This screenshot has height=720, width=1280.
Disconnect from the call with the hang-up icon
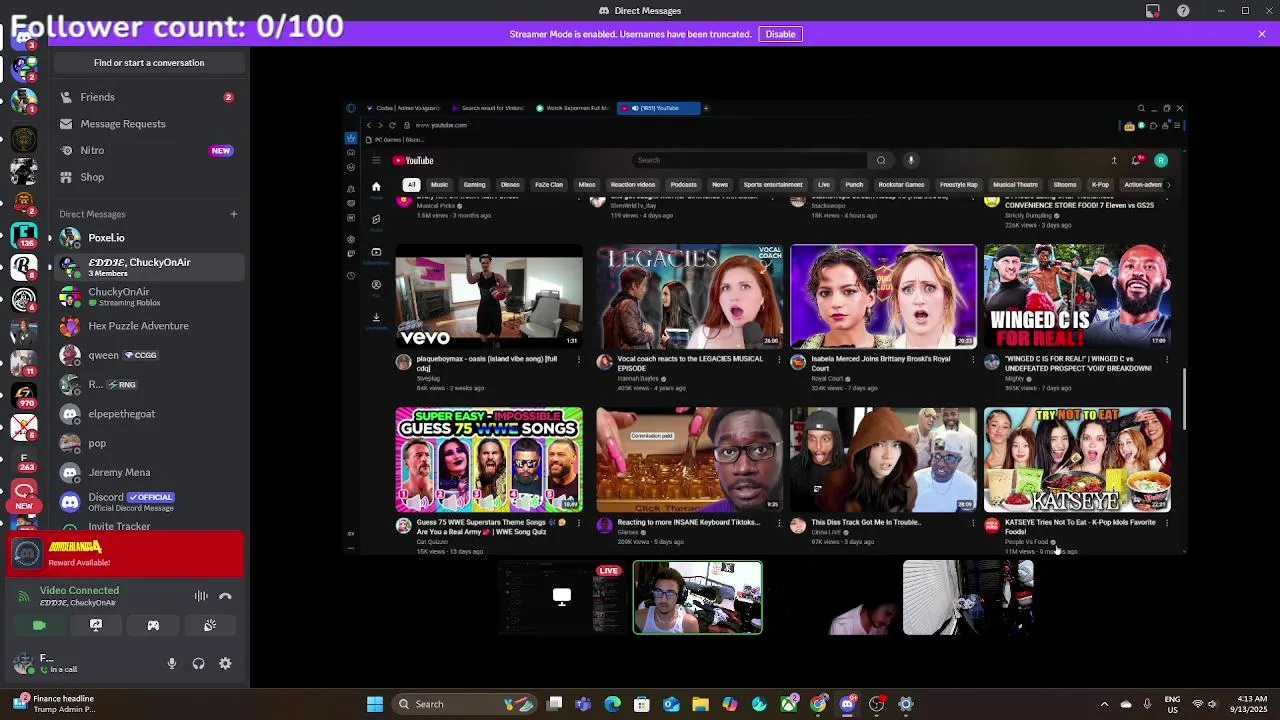(x=225, y=596)
